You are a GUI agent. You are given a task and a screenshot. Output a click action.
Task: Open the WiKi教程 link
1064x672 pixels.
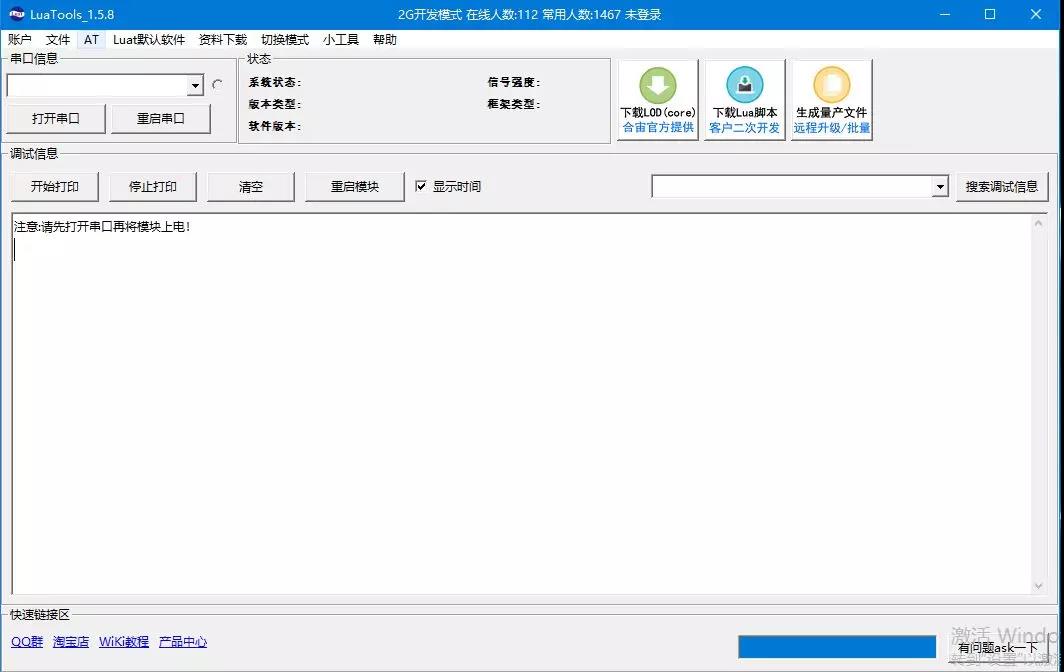point(124,641)
